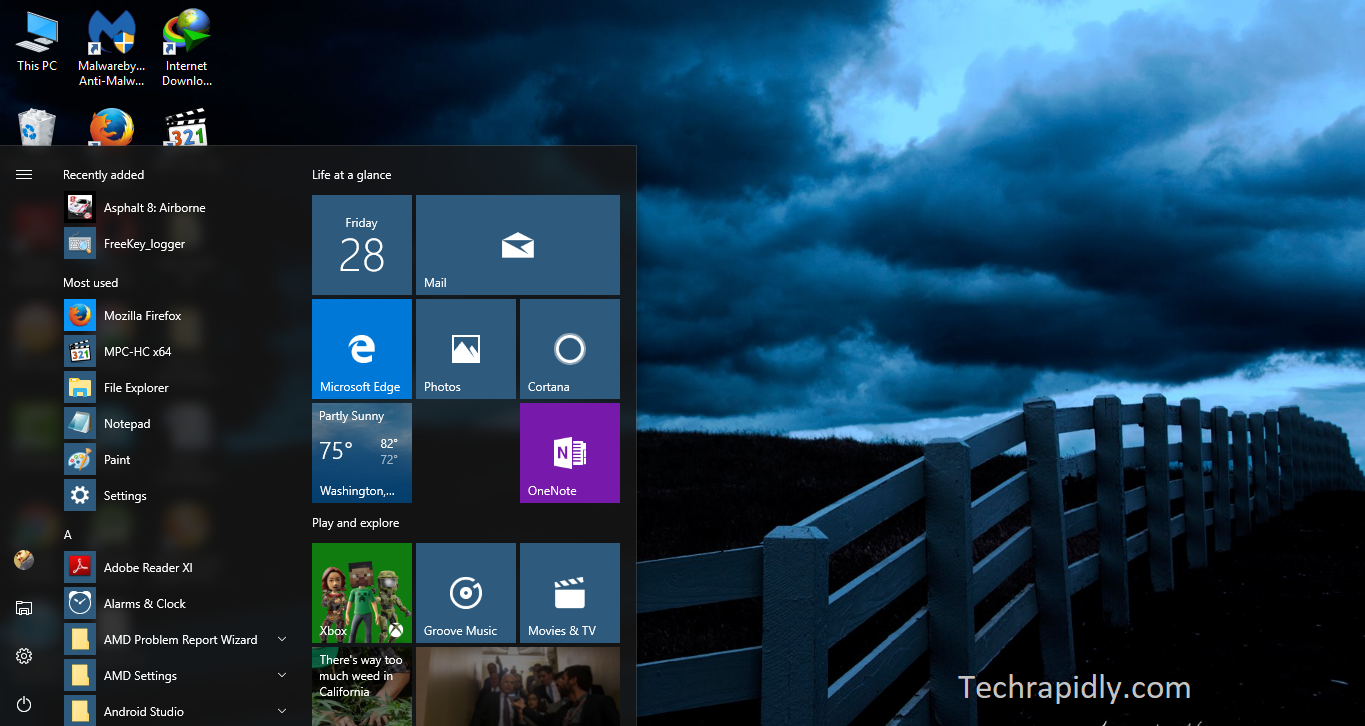Screen dimensions: 1365x726
Task: Launch Notepad from Most used
Action: [x=176, y=424]
